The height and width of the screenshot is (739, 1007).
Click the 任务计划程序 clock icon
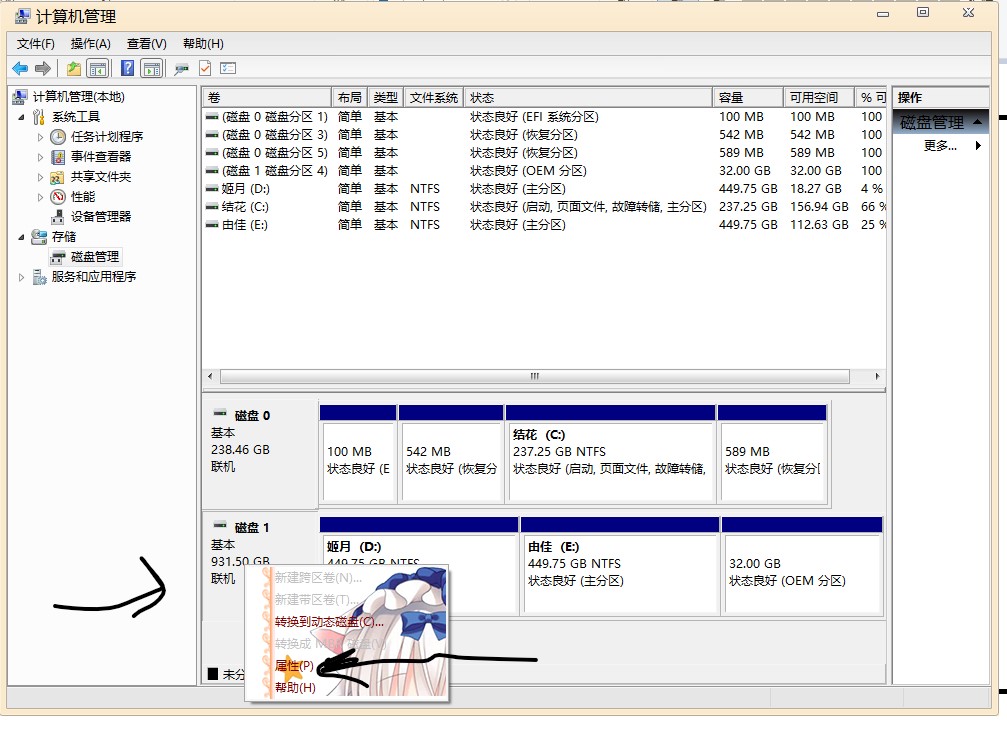(x=58, y=137)
